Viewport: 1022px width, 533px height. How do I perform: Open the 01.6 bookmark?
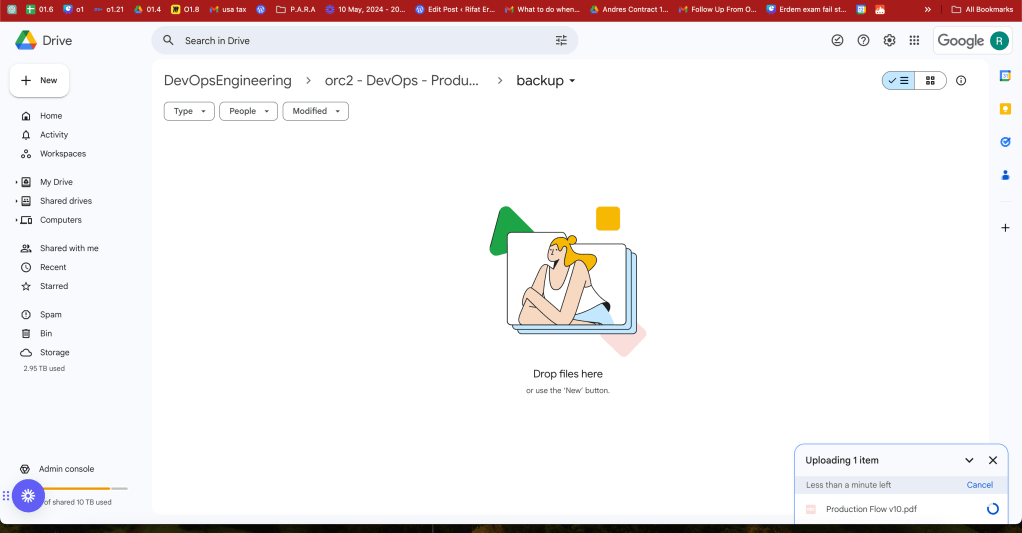(x=40, y=10)
